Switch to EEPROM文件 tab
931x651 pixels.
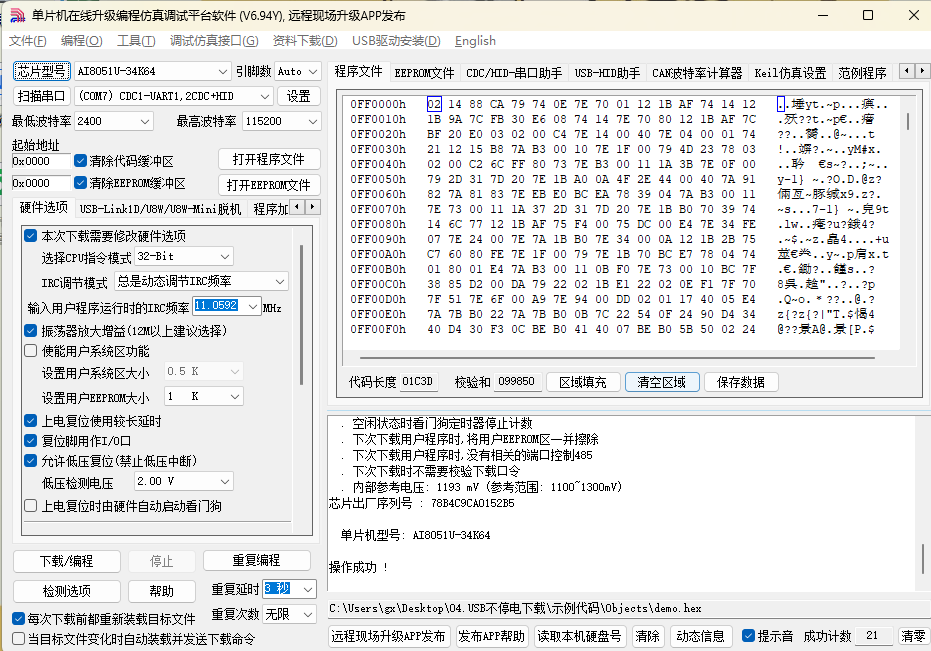pyautogui.click(x=424, y=73)
